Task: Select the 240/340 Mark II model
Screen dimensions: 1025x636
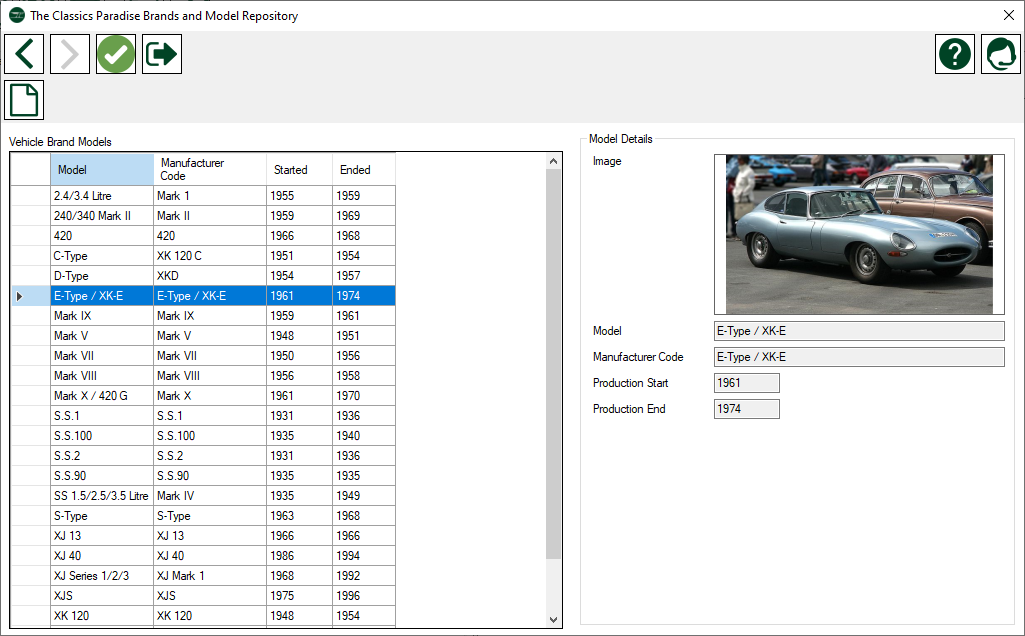Action: (x=102, y=216)
